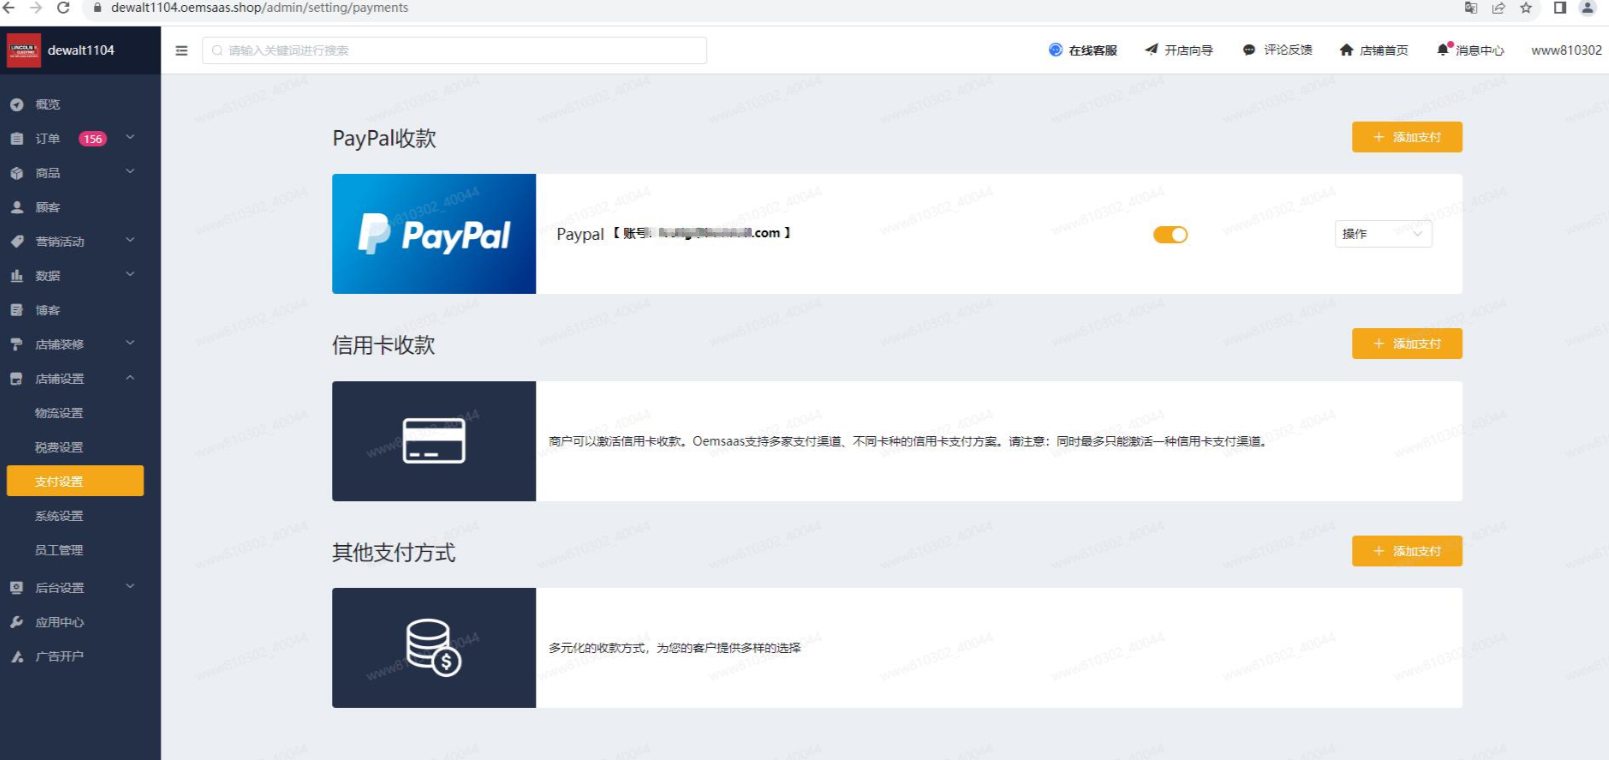The width and height of the screenshot is (1609, 760).
Task: Select 支付设置 in sidebar
Action: (75, 481)
